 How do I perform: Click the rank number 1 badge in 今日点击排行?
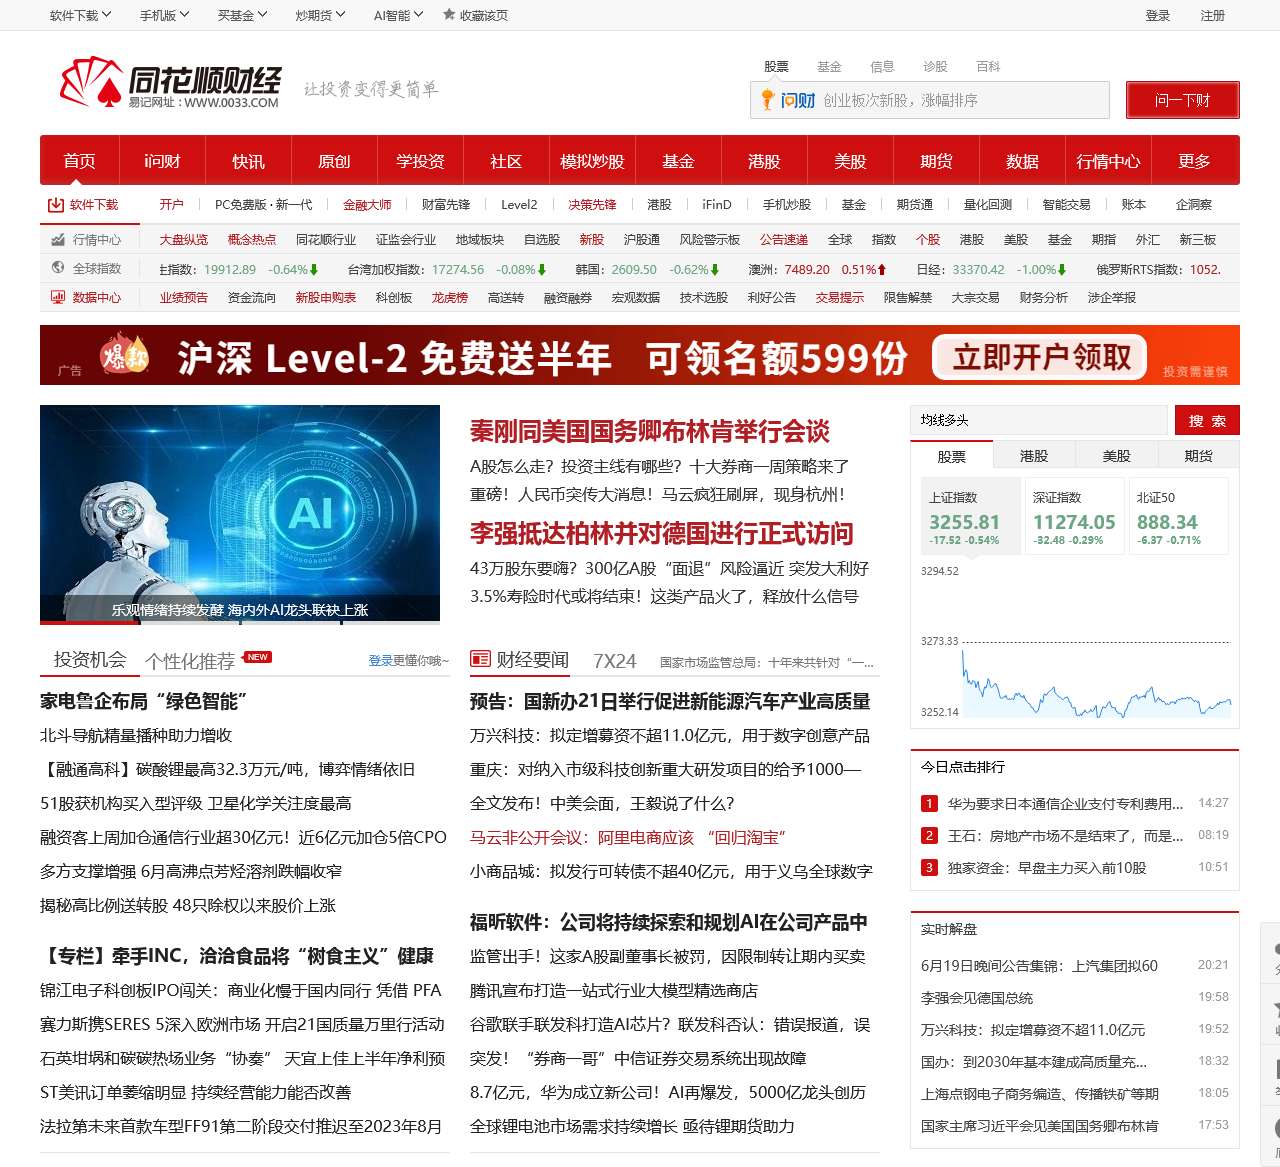point(929,803)
